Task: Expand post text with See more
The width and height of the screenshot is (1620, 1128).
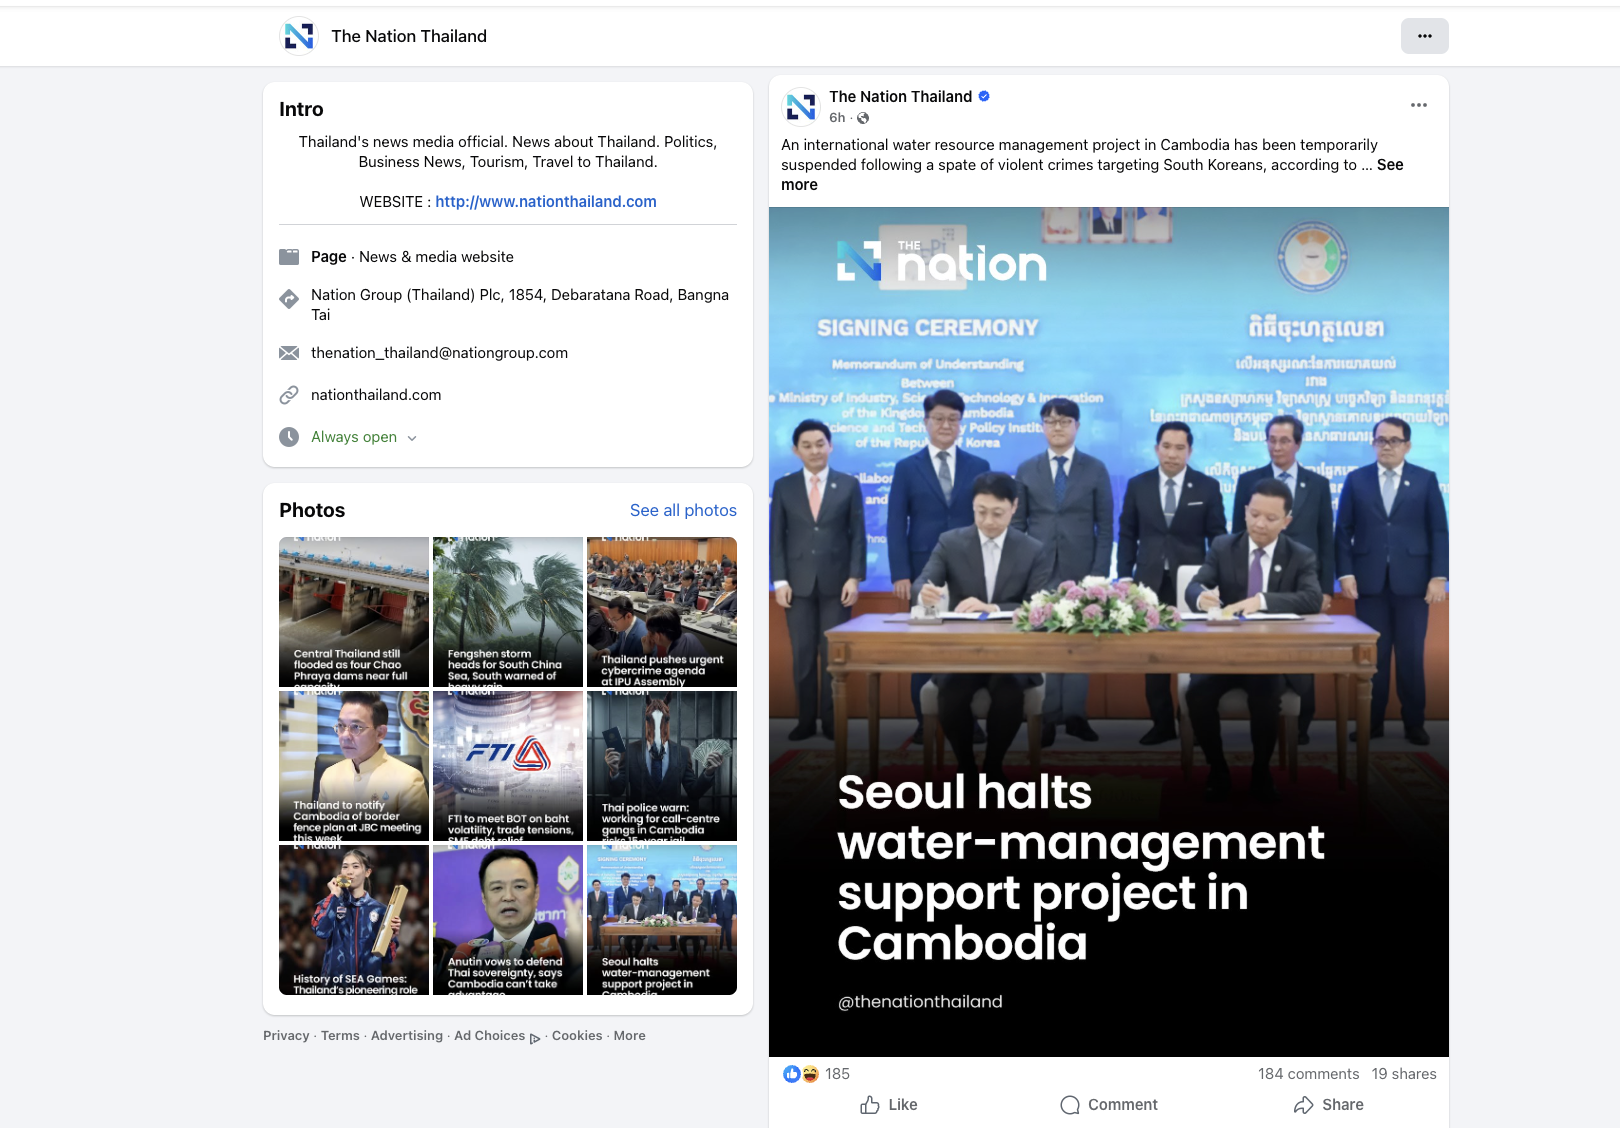Action: coord(1389,165)
